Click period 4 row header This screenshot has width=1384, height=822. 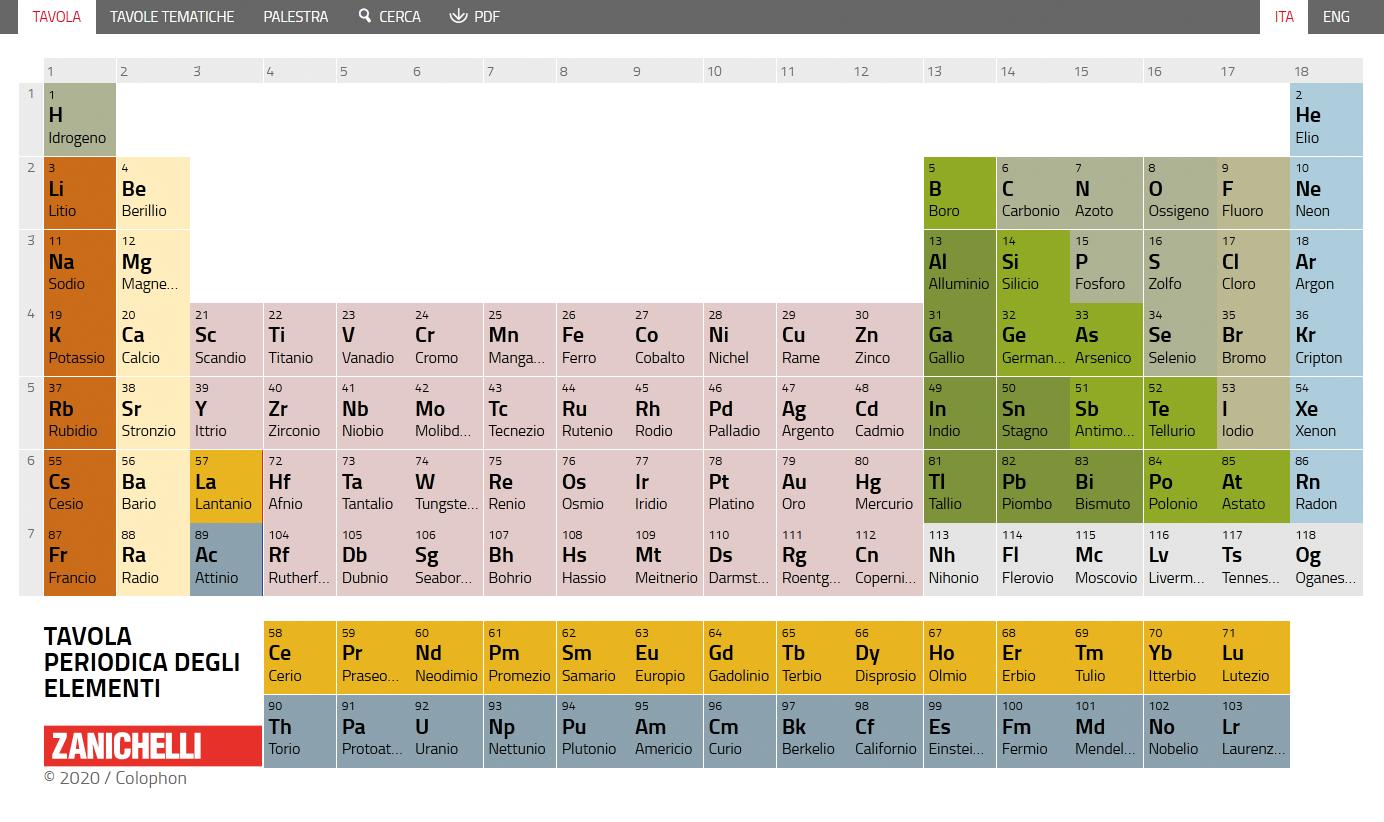coord(31,340)
